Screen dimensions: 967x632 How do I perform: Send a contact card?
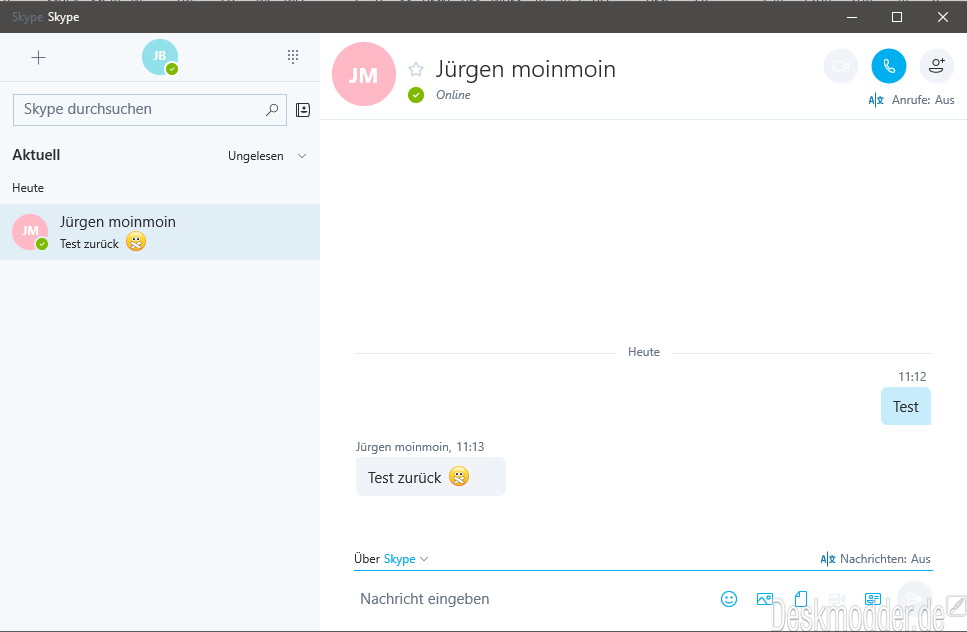[x=873, y=599]
